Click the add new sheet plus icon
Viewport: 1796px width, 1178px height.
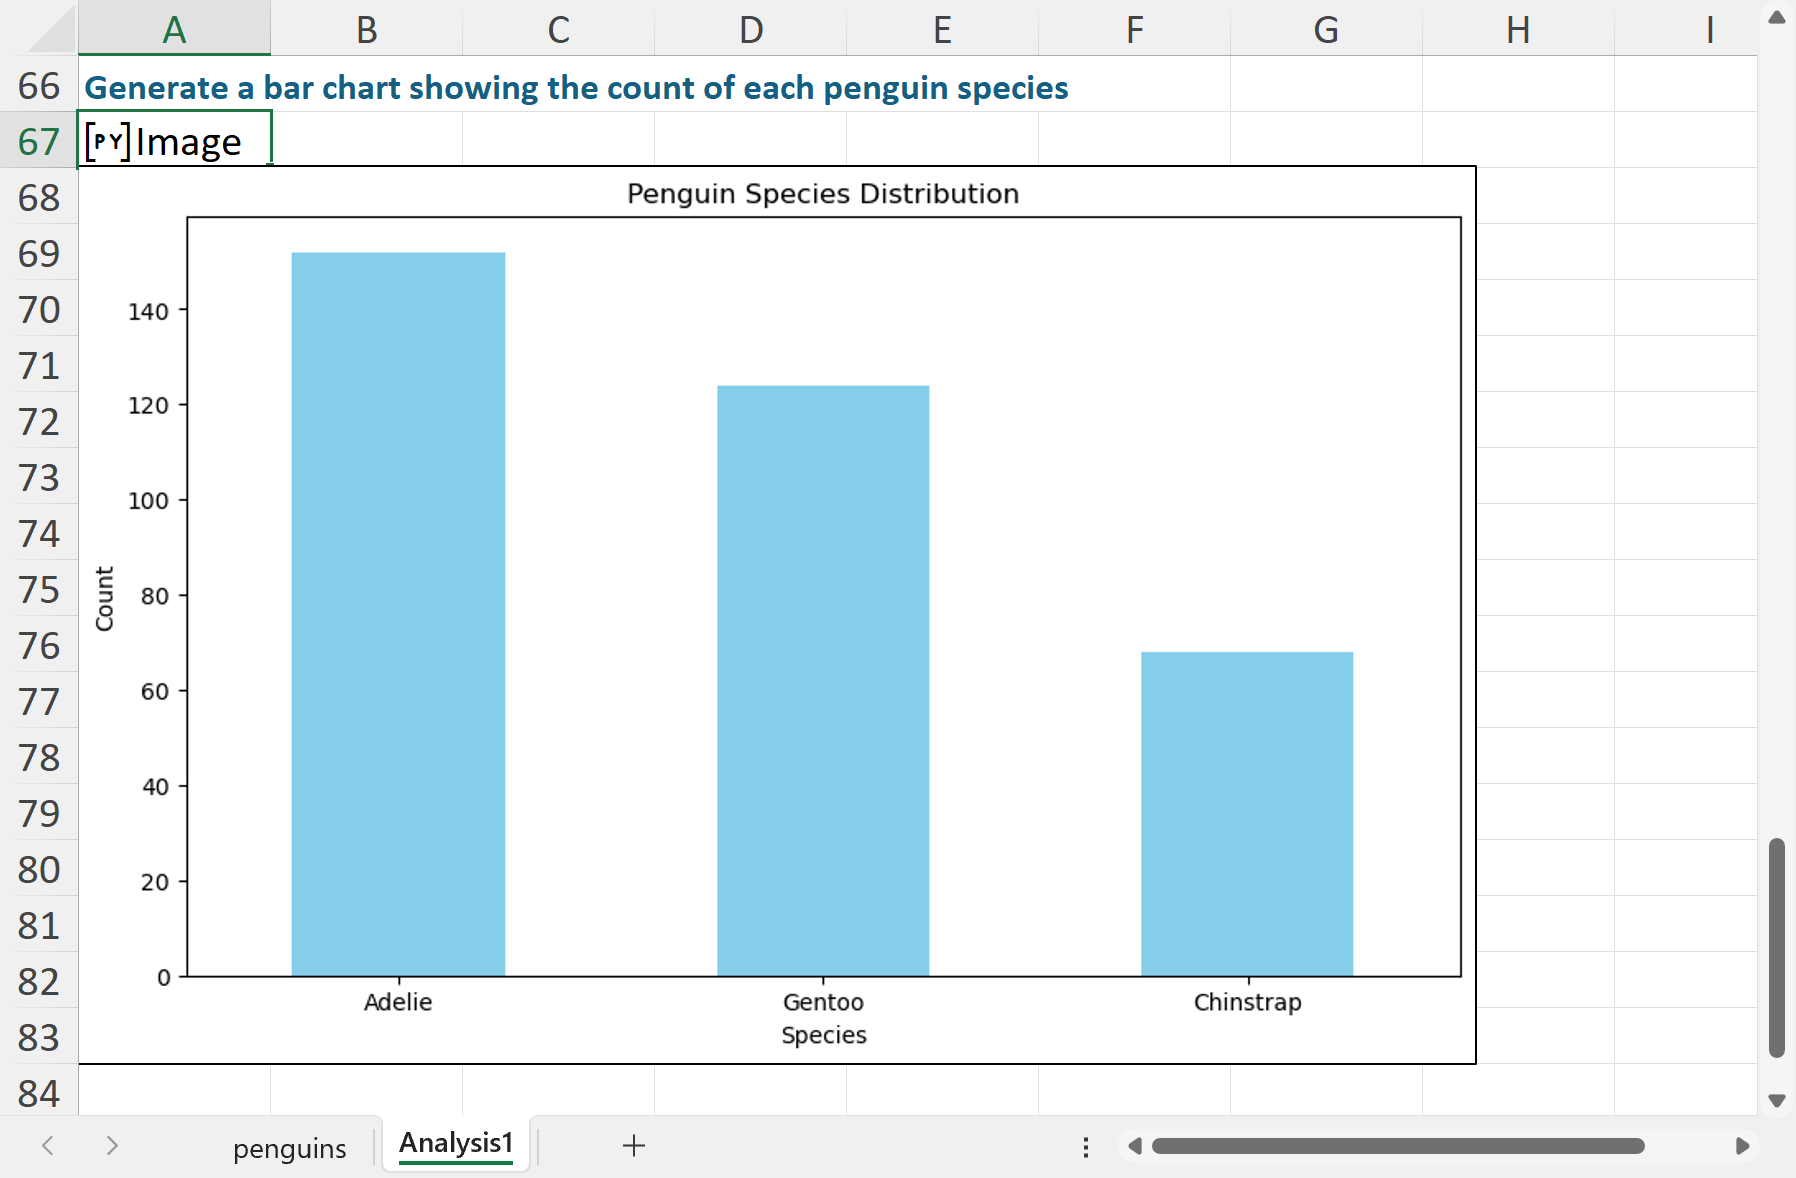click(634, 1146)
